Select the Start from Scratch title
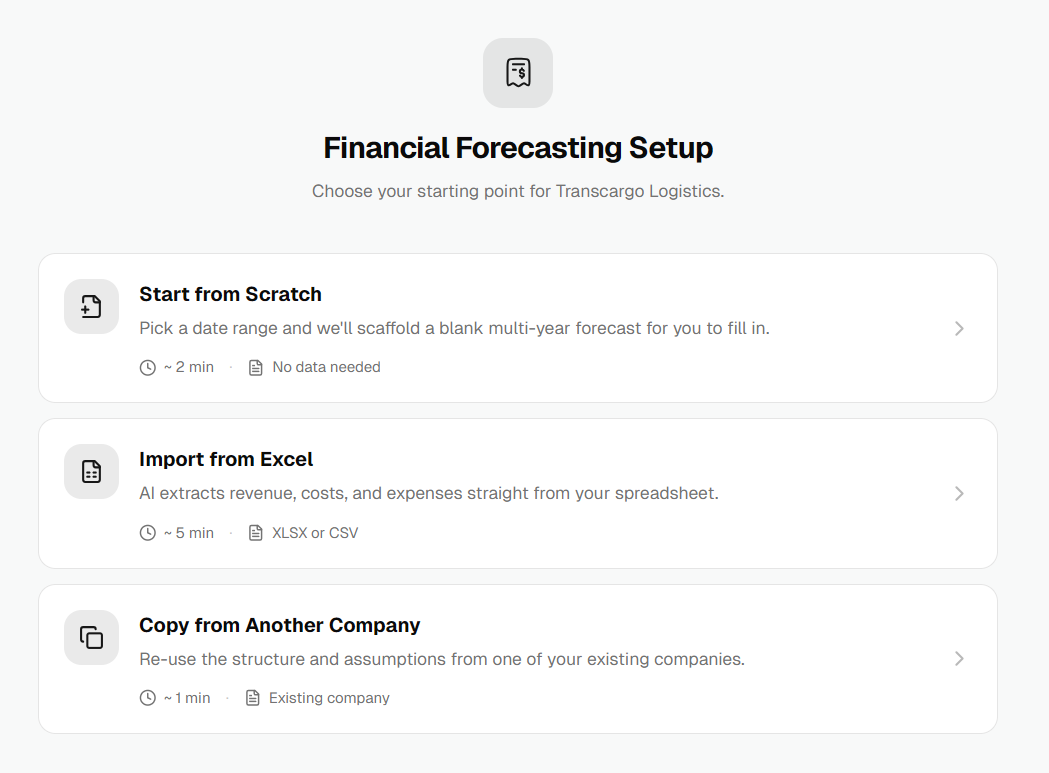 (230, 294)
